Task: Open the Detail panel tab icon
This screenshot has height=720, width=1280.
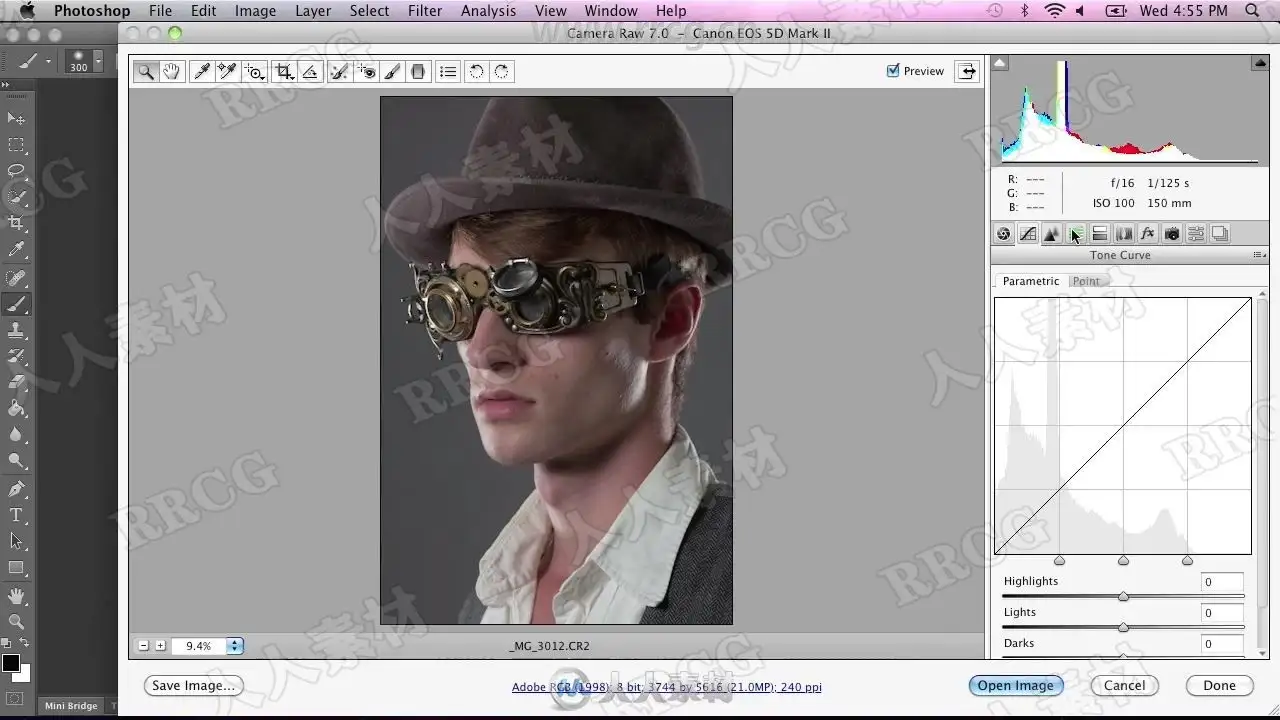Action: point(1051,234)
